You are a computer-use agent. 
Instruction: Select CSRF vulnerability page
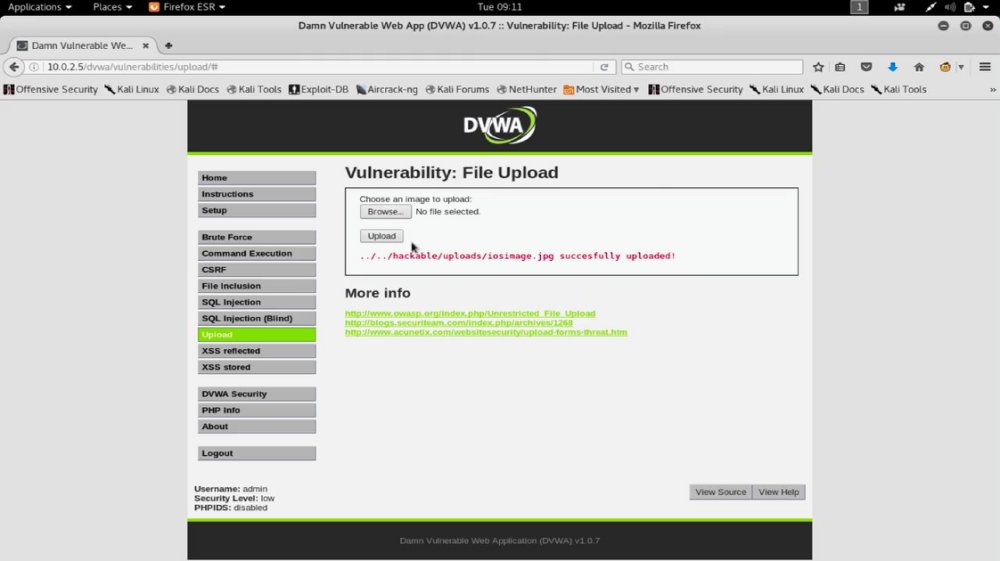[x=256, y=270]
